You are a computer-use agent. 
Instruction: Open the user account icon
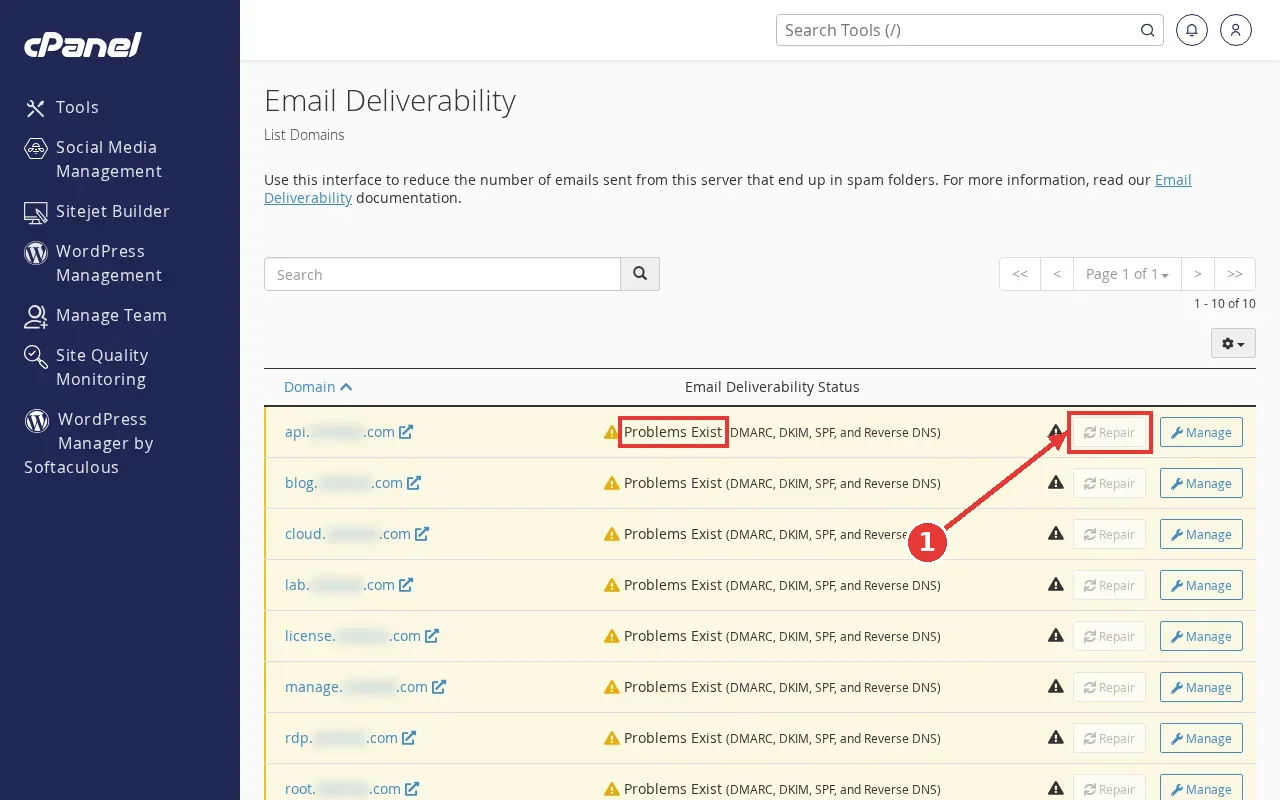coord(1235,30)
